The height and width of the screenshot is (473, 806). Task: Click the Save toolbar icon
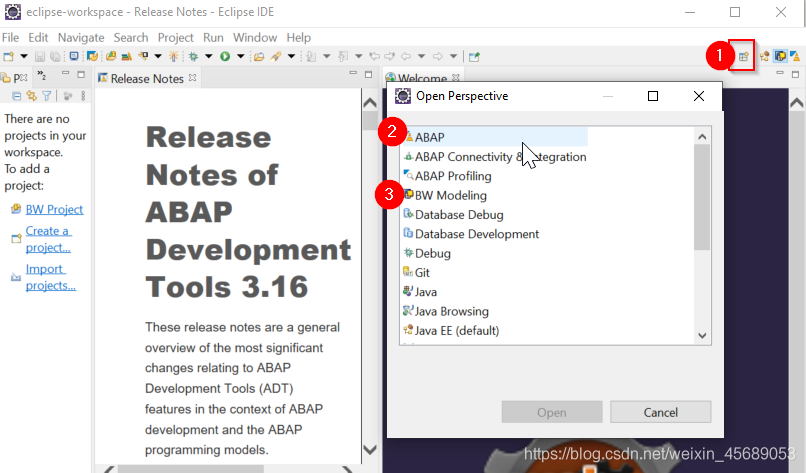(40, 57)
